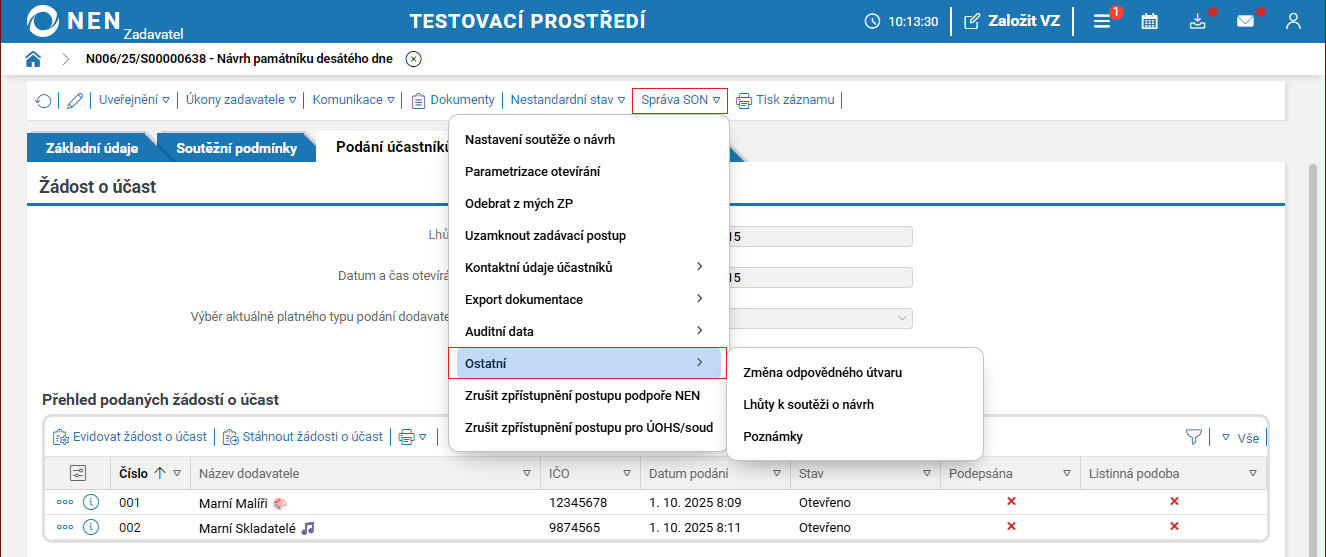The image size is (1326, 557).
Task: Click Stáhnout žádosti o účast
Action: tap(303, 436)
